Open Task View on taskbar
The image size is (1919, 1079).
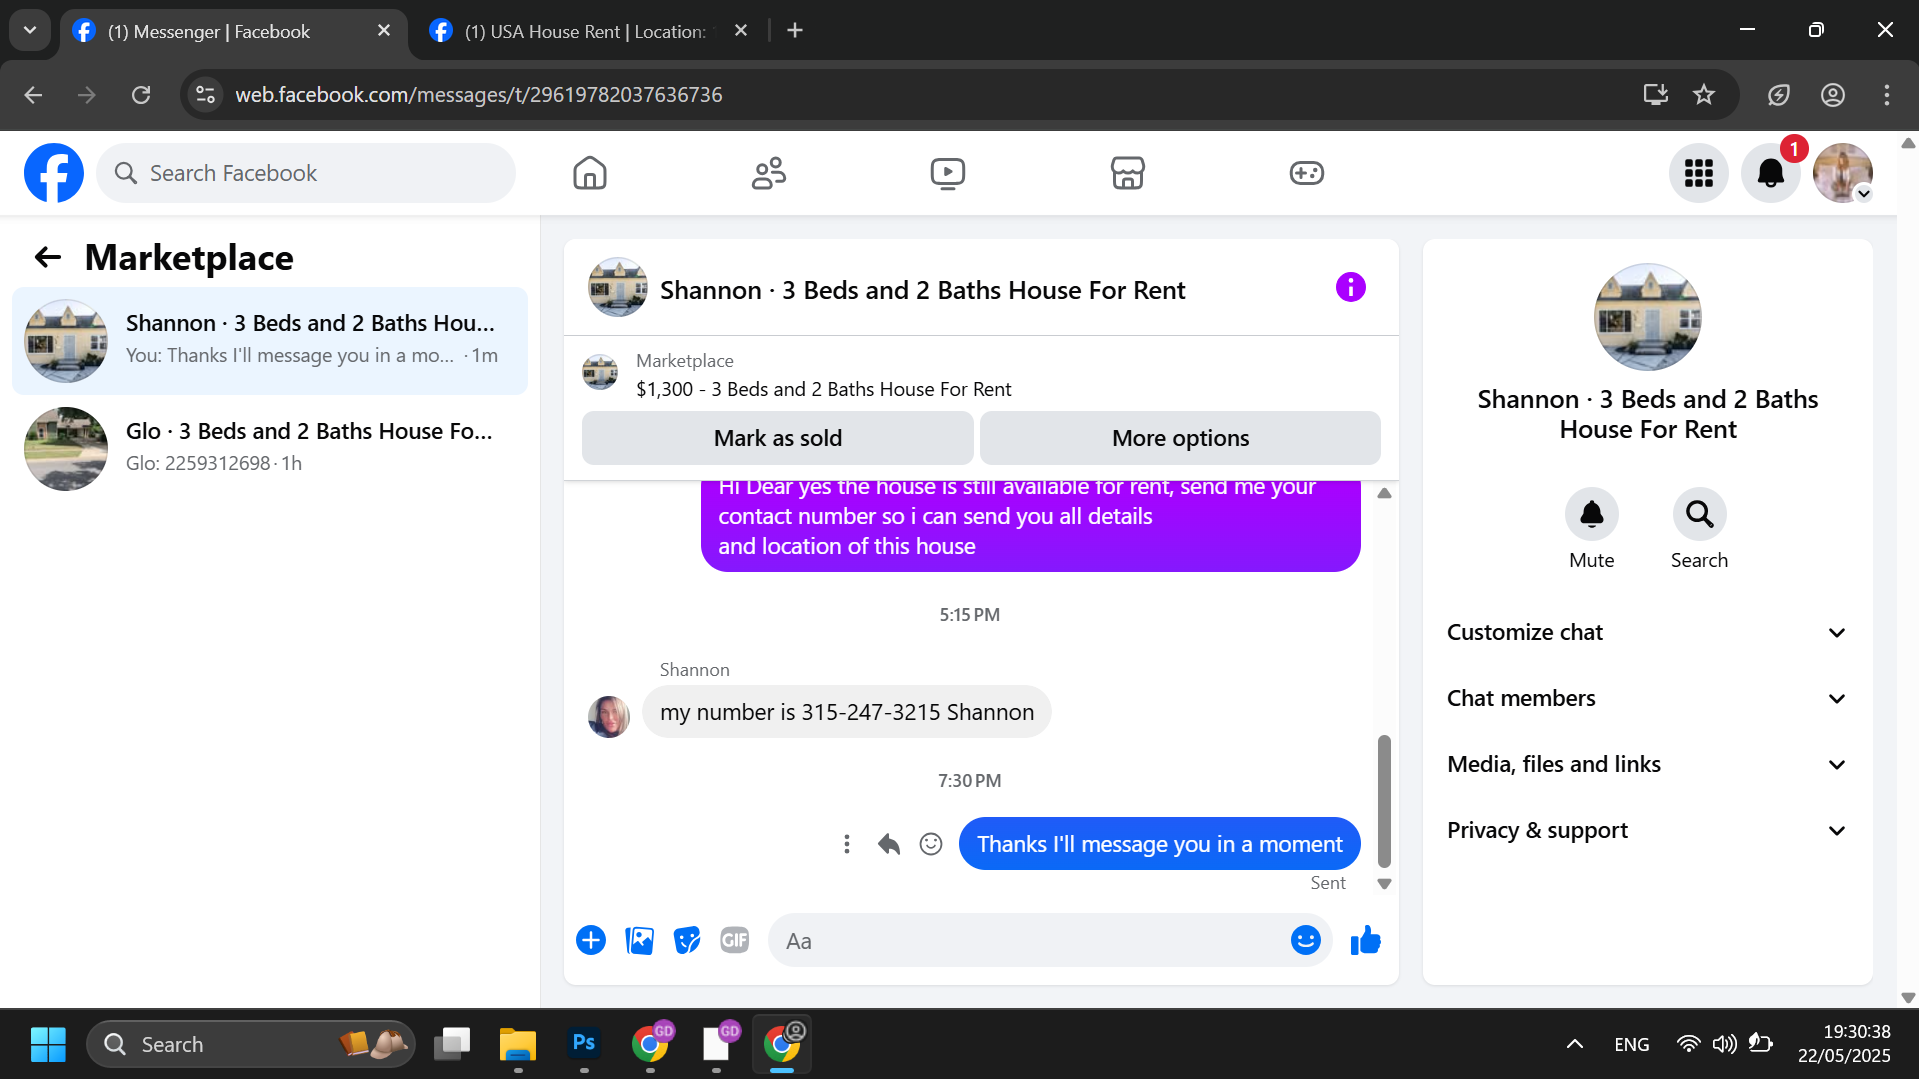click(x=452, y=1044)
